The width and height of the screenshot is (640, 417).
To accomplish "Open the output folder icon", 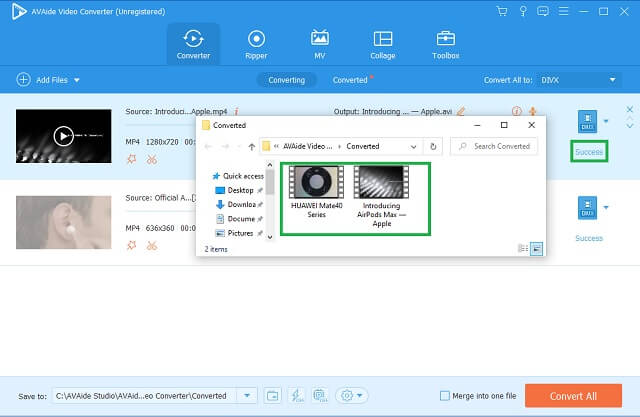I will click(272, 395).
